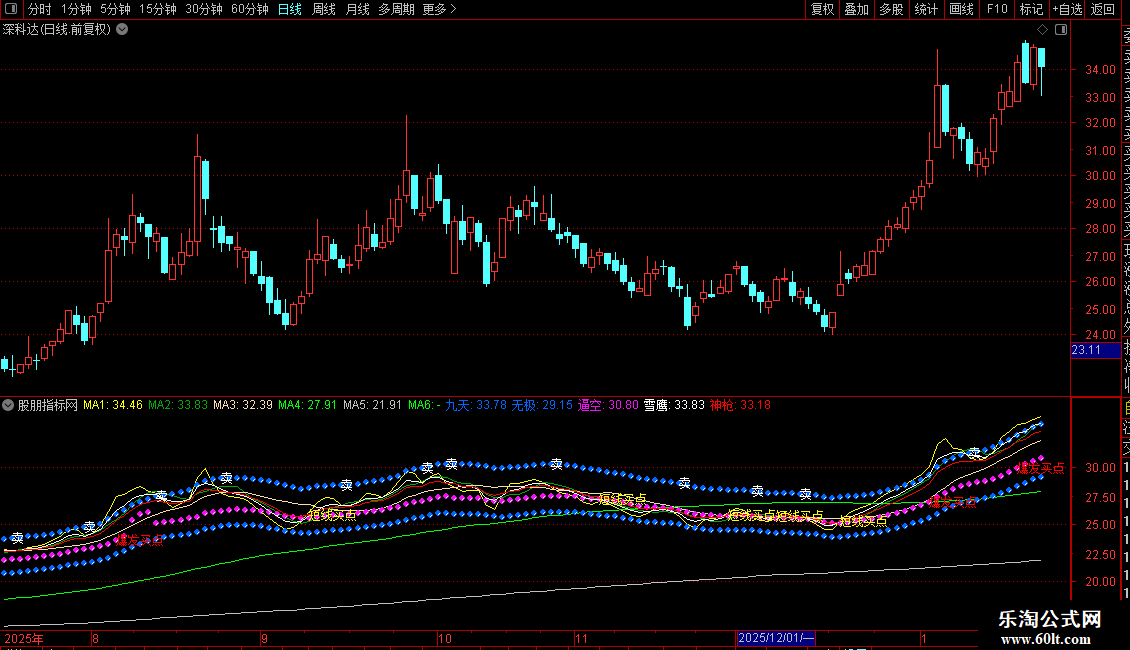Screen dimensions: 1130x650
Task: Toggle the right info panel icon
Action: [1061, 30]
